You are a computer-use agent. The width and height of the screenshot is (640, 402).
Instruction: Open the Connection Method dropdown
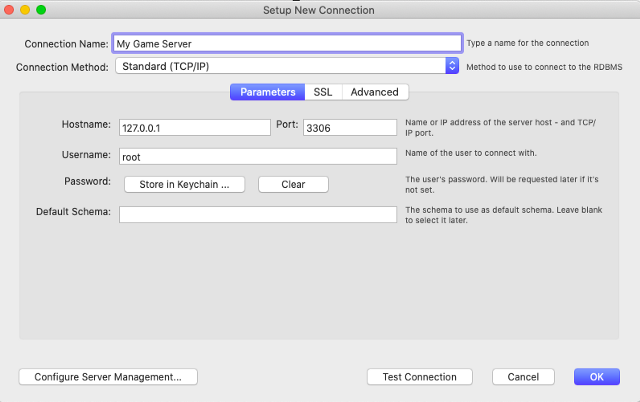[x=287, y=66]
